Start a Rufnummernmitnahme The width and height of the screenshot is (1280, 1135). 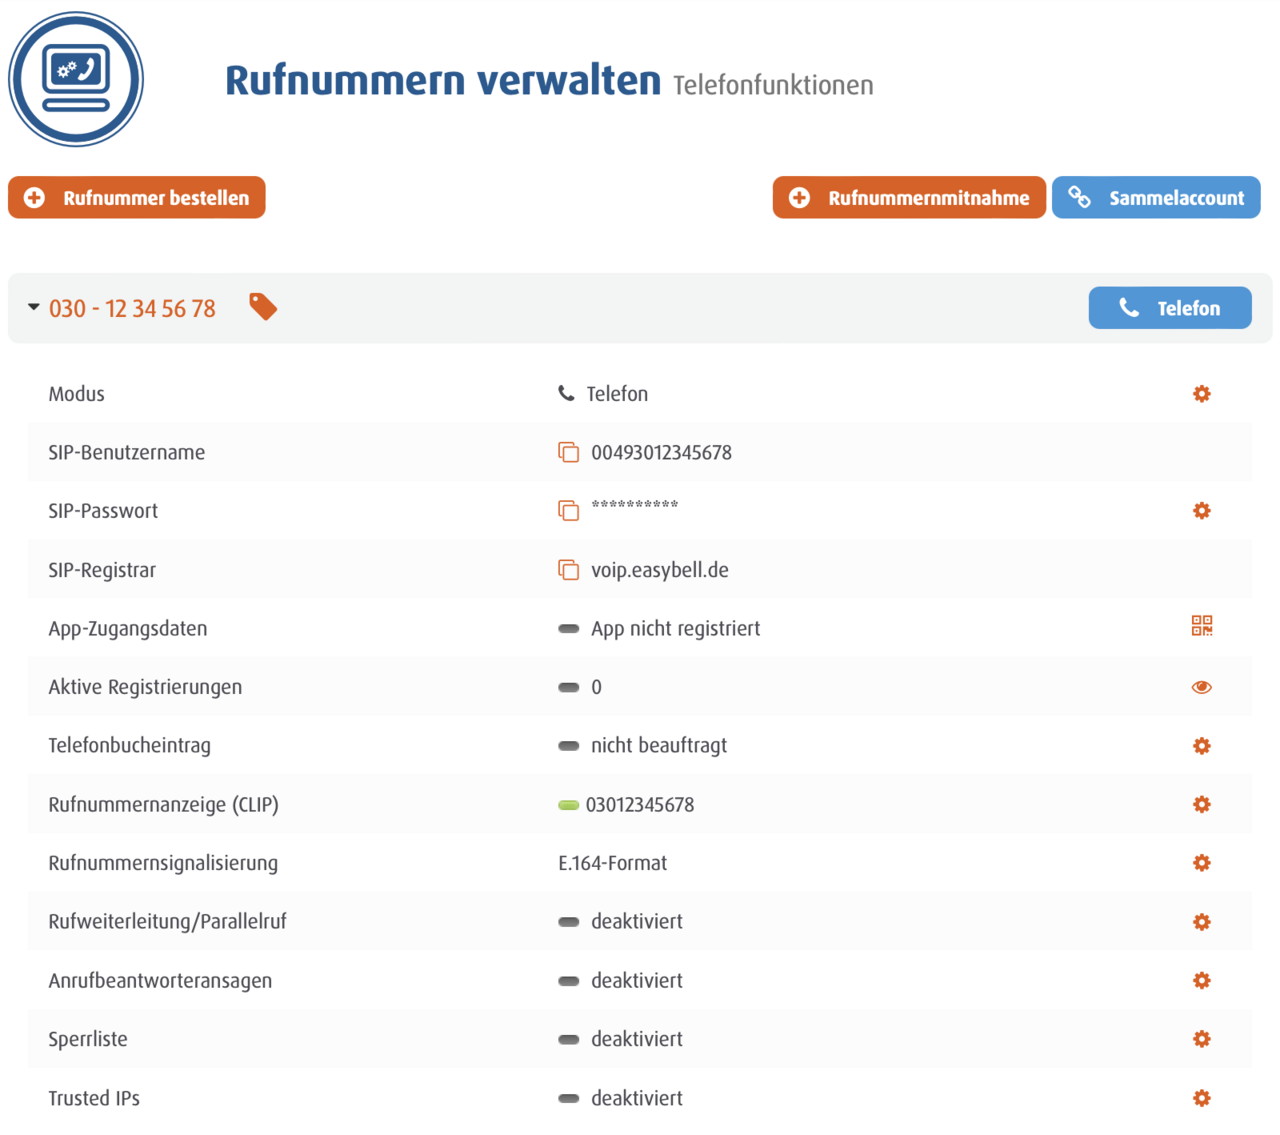(908, 197)
